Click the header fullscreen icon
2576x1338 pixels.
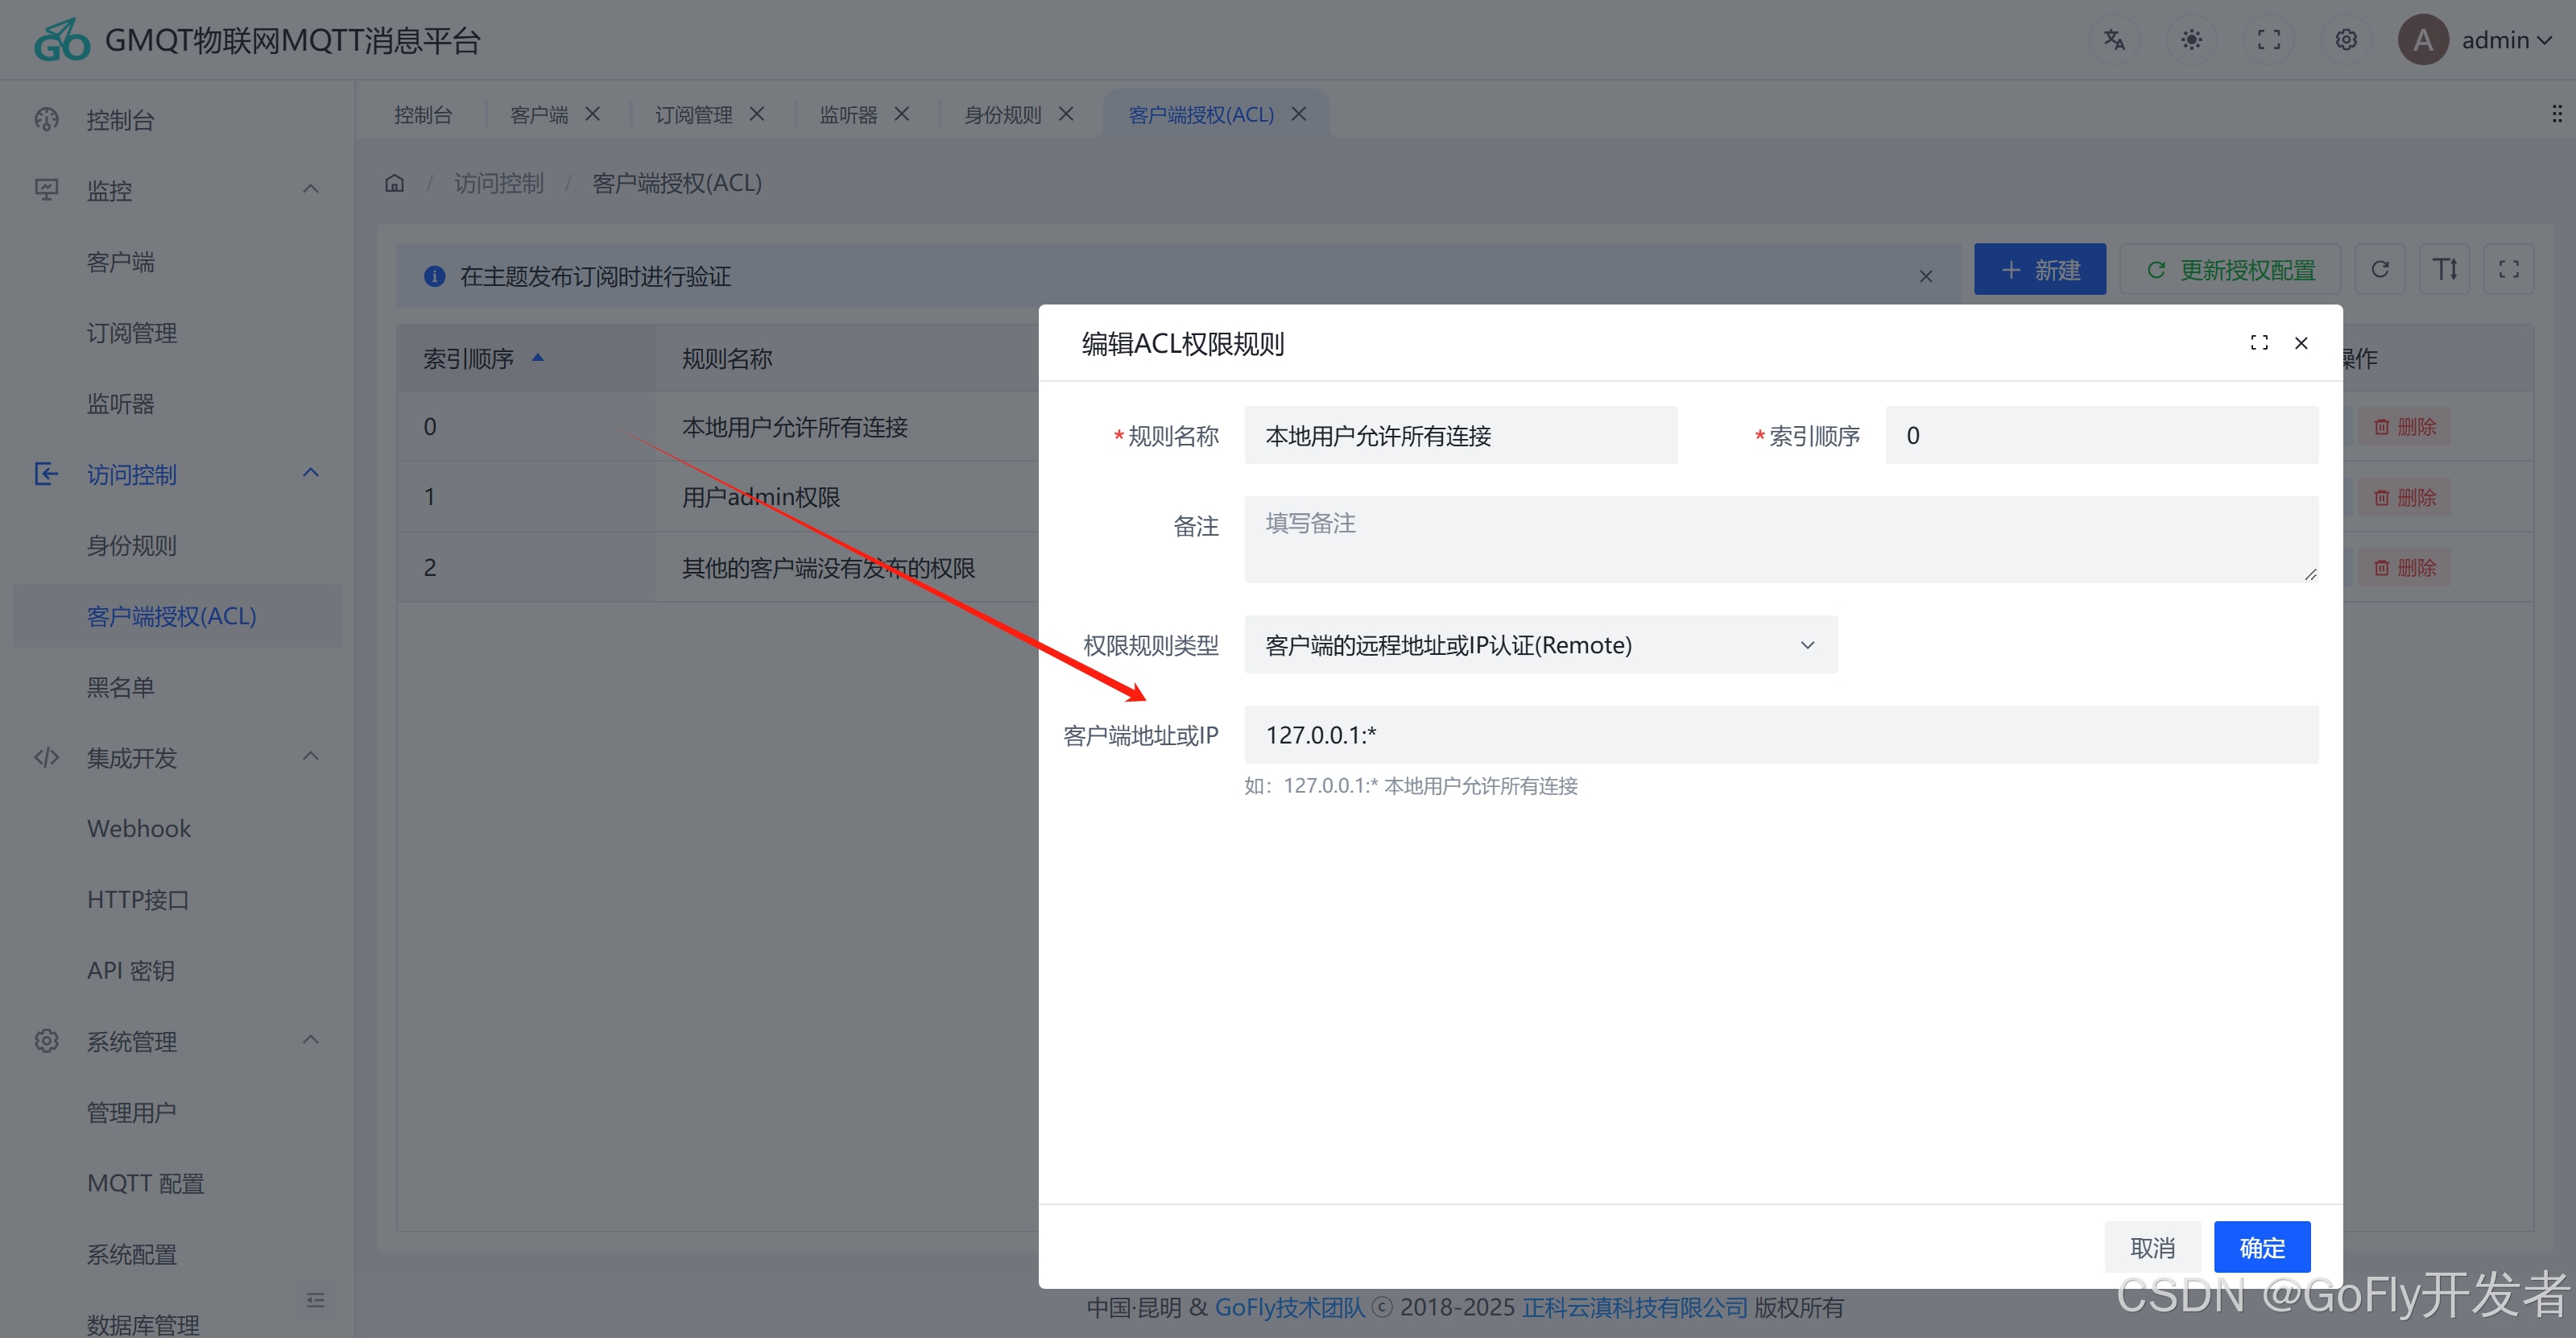[2269, 40]
